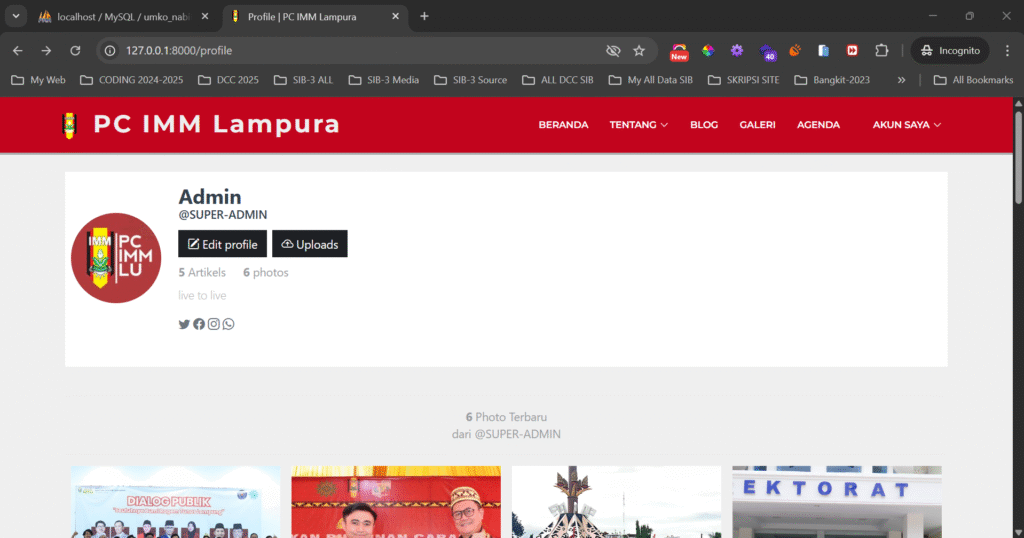This screenshot has height=538, width=1024.
Task: Open the EKTORAT building photo thumbnail
Action: (837, 502)
